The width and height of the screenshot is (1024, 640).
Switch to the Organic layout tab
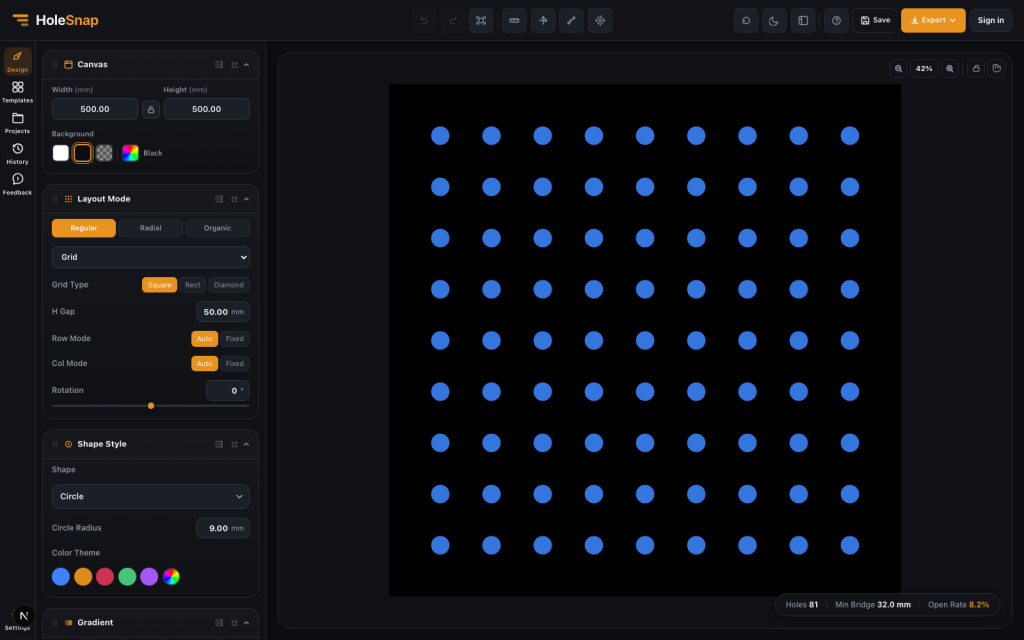[x=217, y=228]
